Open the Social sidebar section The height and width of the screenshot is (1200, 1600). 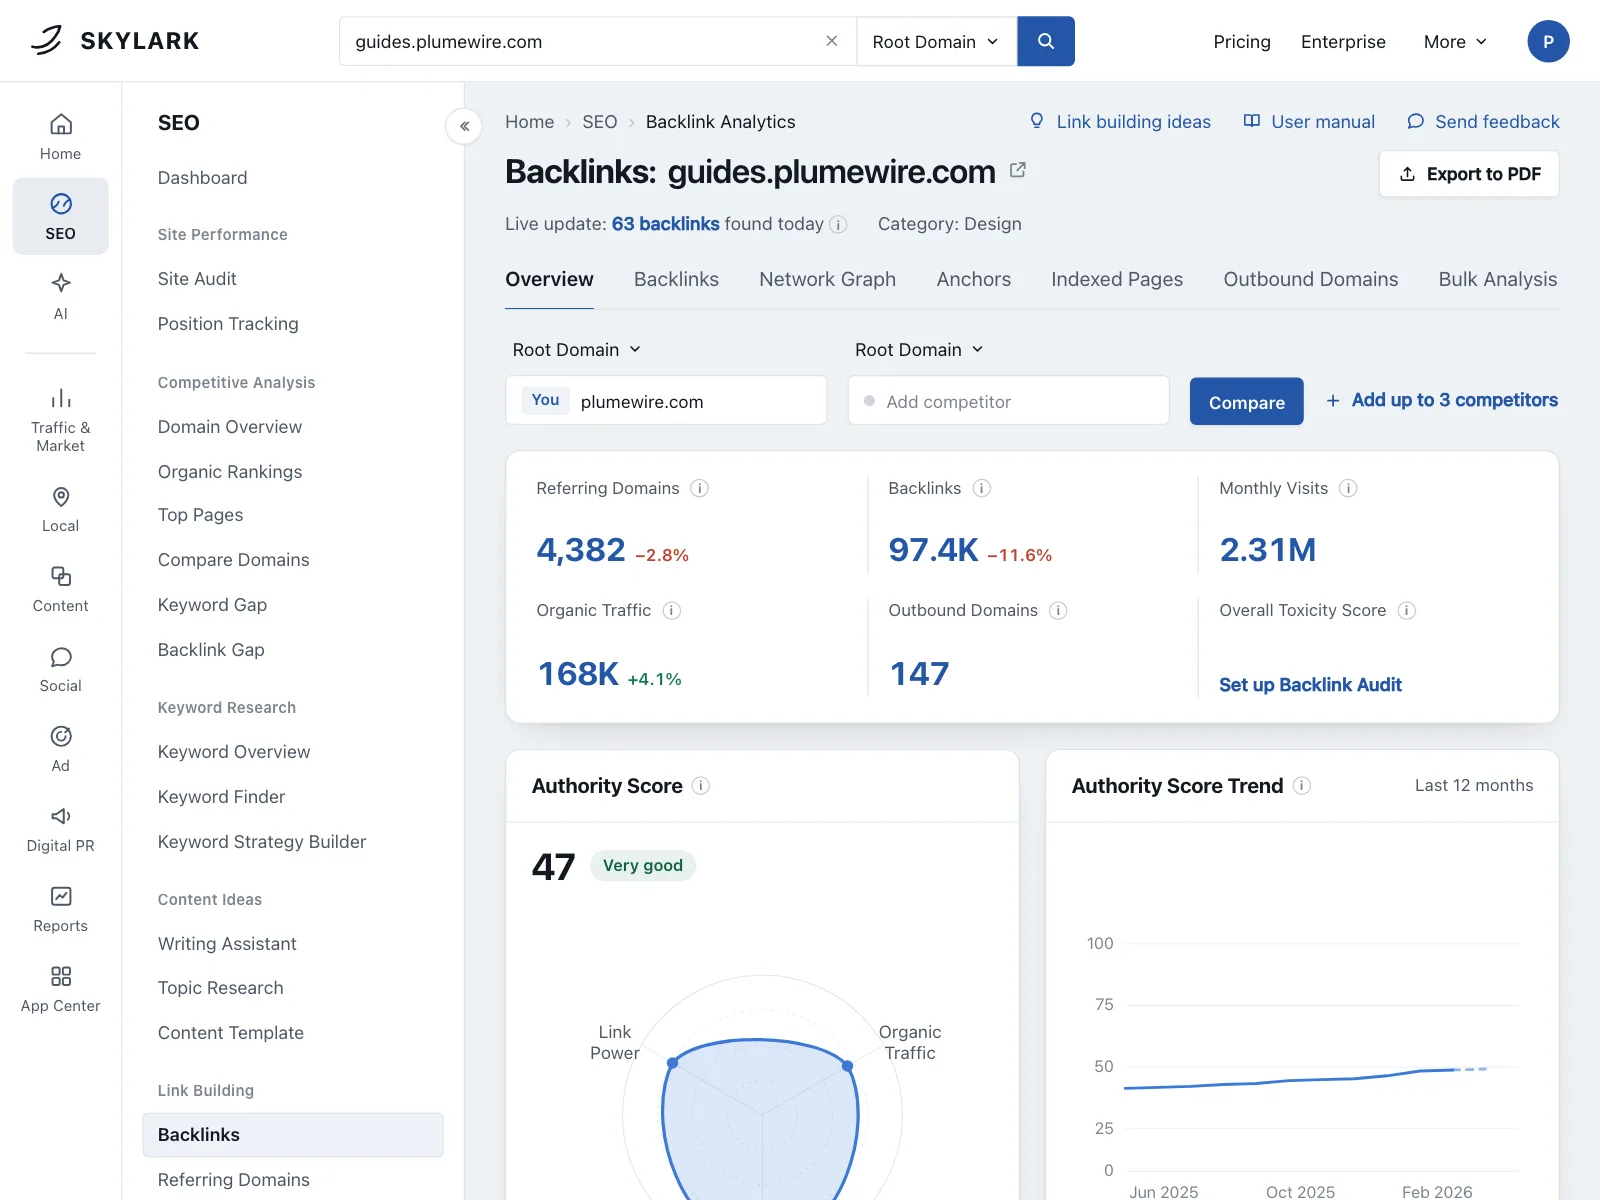tap(61, 669)
